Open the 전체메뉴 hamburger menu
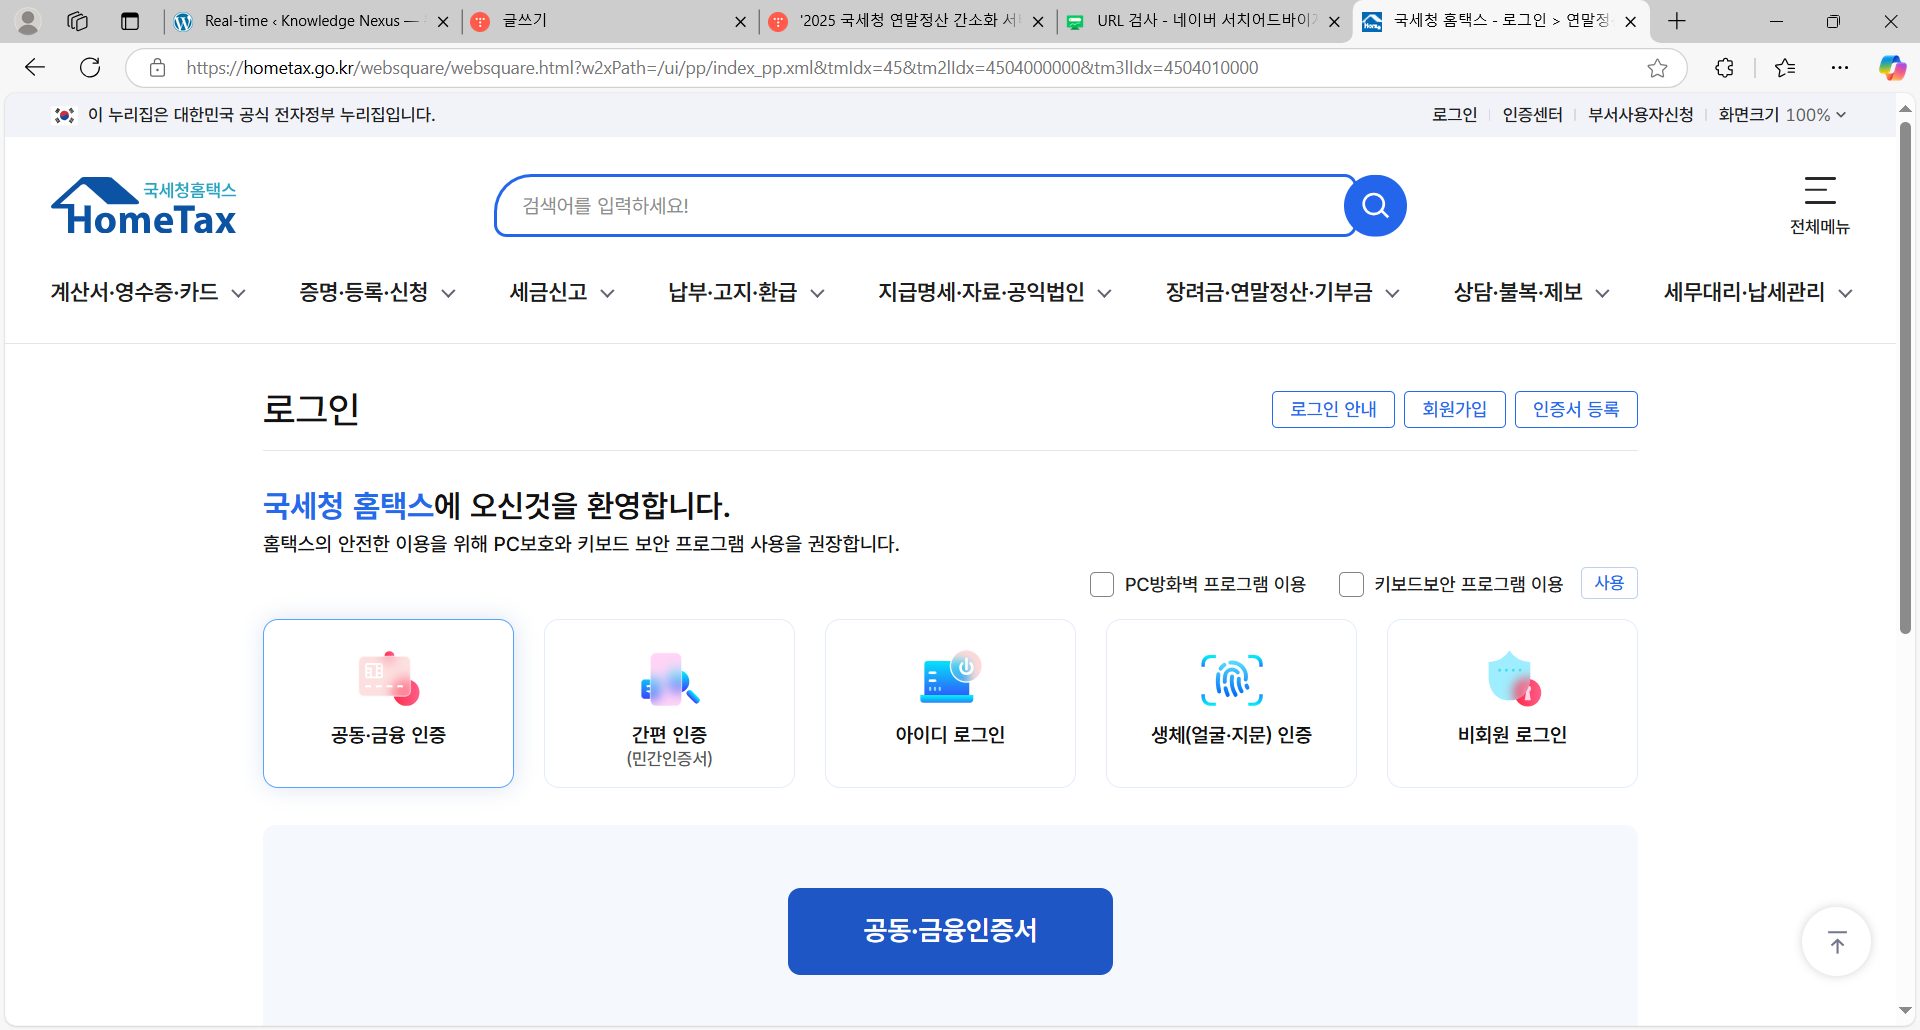1920x1030 pixels. click(1817, 192)
